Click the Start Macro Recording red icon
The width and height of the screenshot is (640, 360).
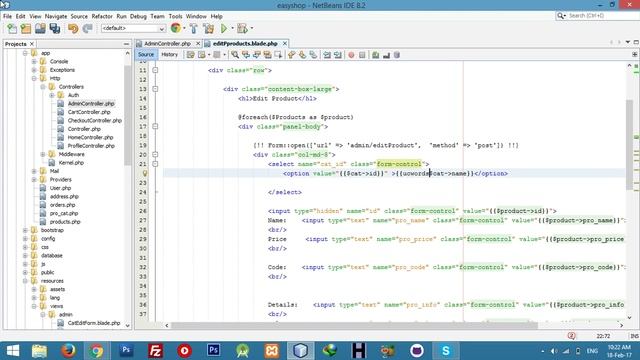click(351, 55)
